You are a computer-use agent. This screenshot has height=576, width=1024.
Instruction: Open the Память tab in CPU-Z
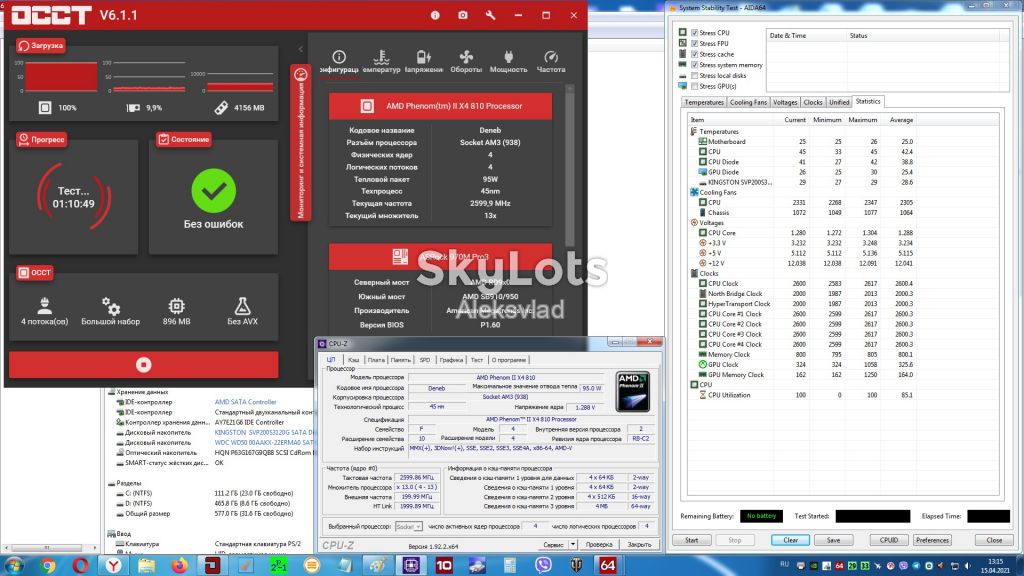coord(400,360)
